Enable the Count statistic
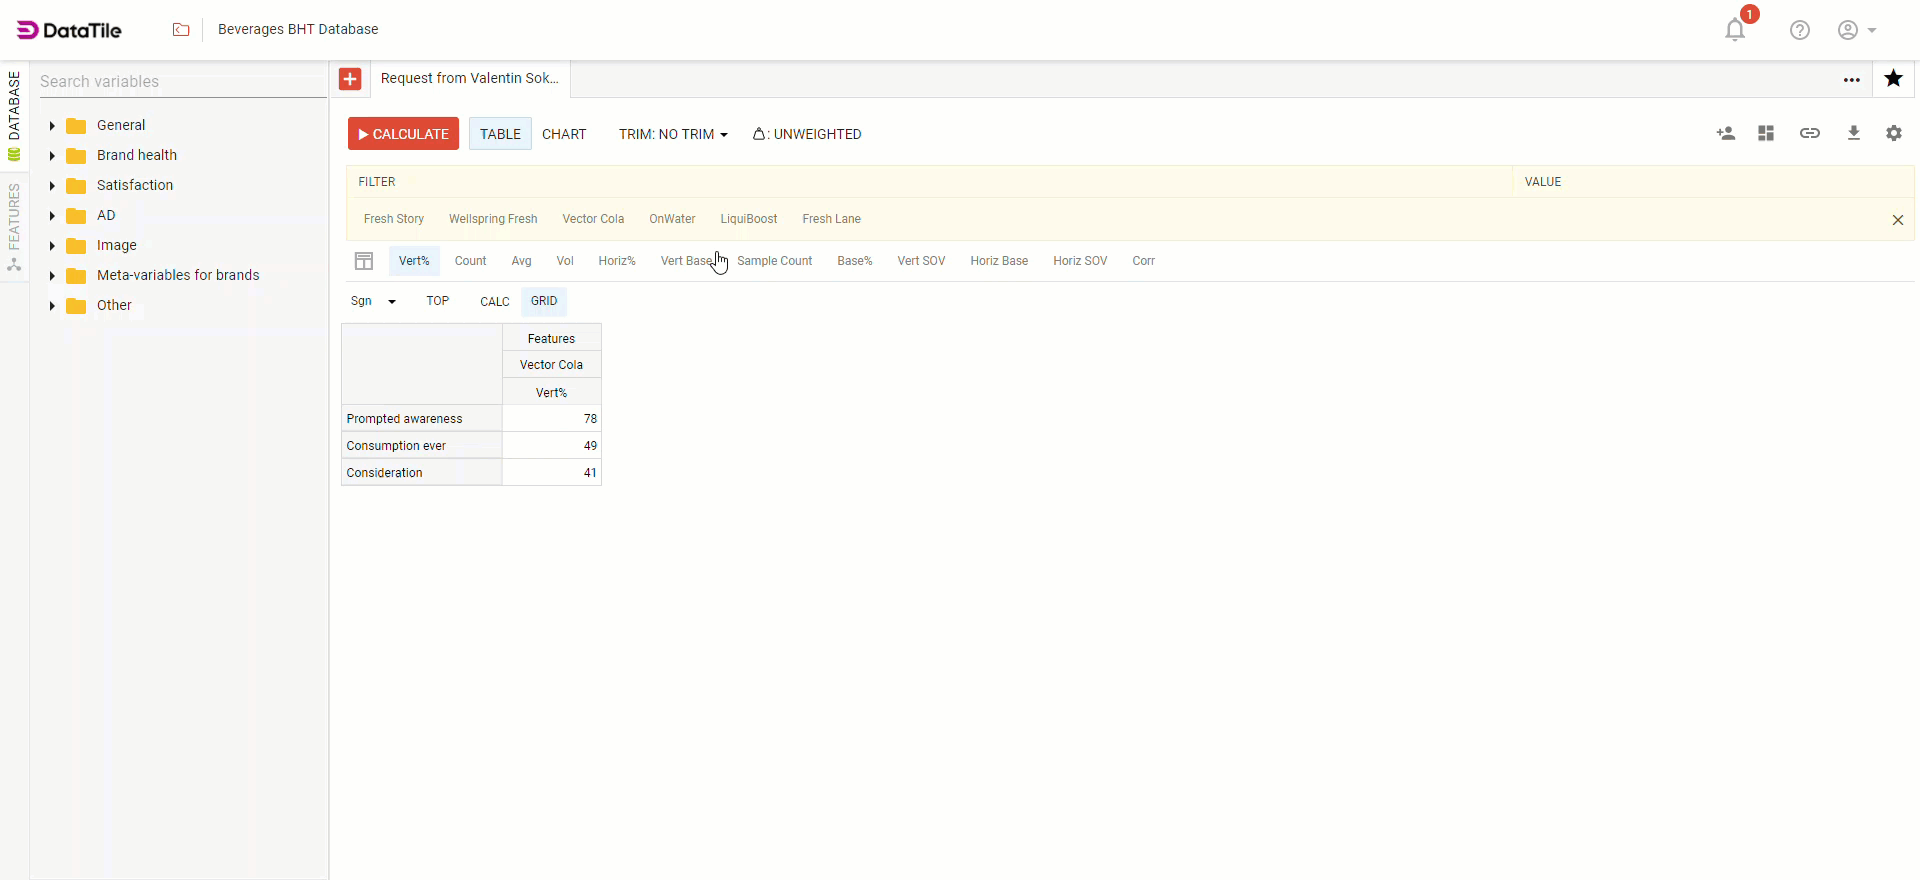Screen dimensions: 1920x880 click(x=470, y=261)
